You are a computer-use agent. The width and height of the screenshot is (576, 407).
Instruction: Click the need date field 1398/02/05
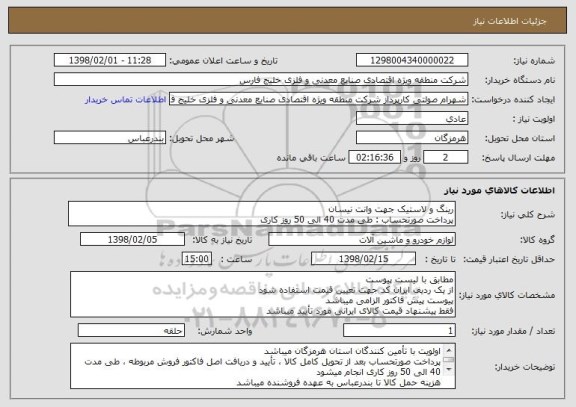tap(132, 239)
